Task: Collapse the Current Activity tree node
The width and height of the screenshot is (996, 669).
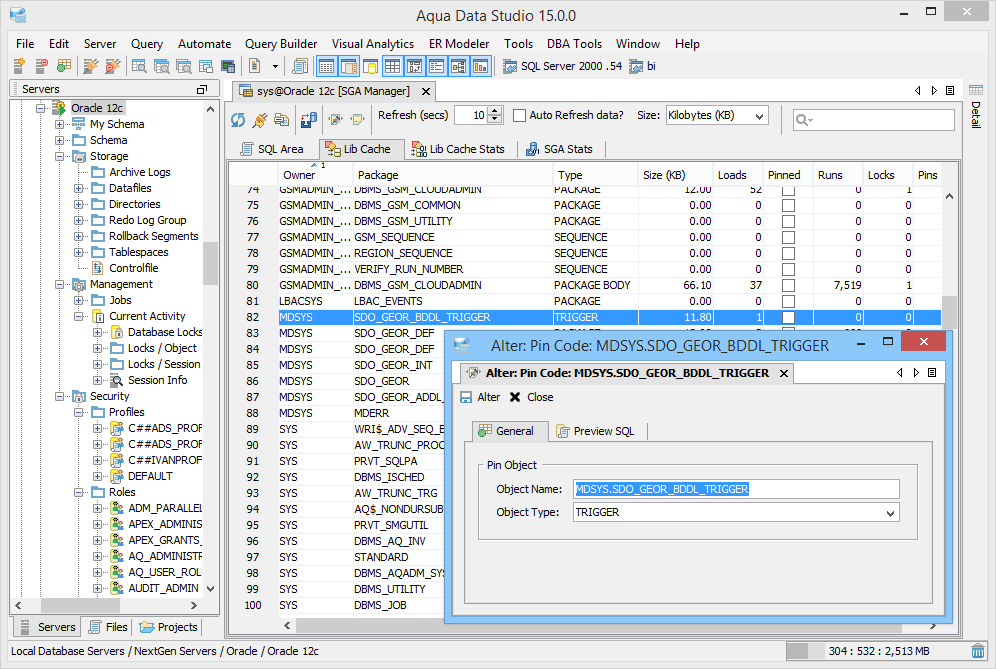Action: (78, 316)
